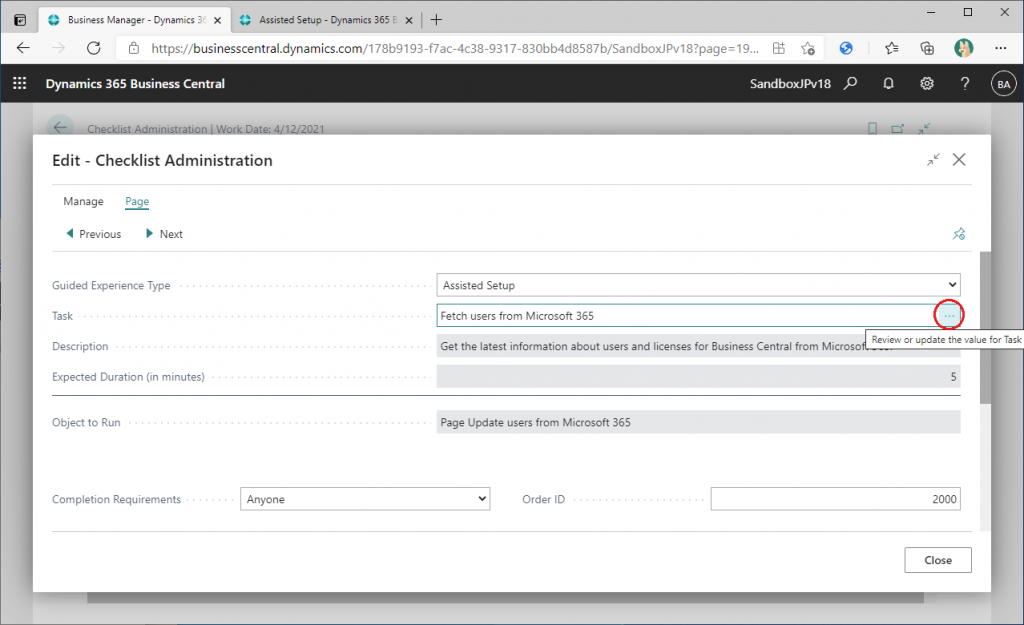
Task: Open the notifications bell icon
Action: [x=888, y=84]
